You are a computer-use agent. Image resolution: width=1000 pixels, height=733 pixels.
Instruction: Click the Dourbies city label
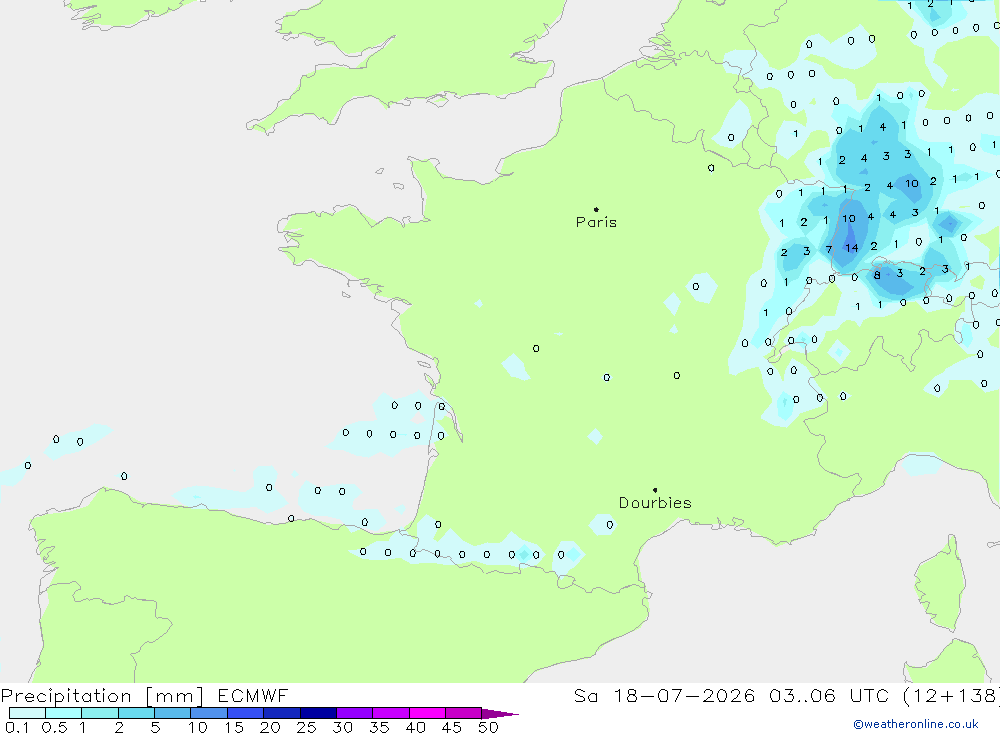(655, 503)
